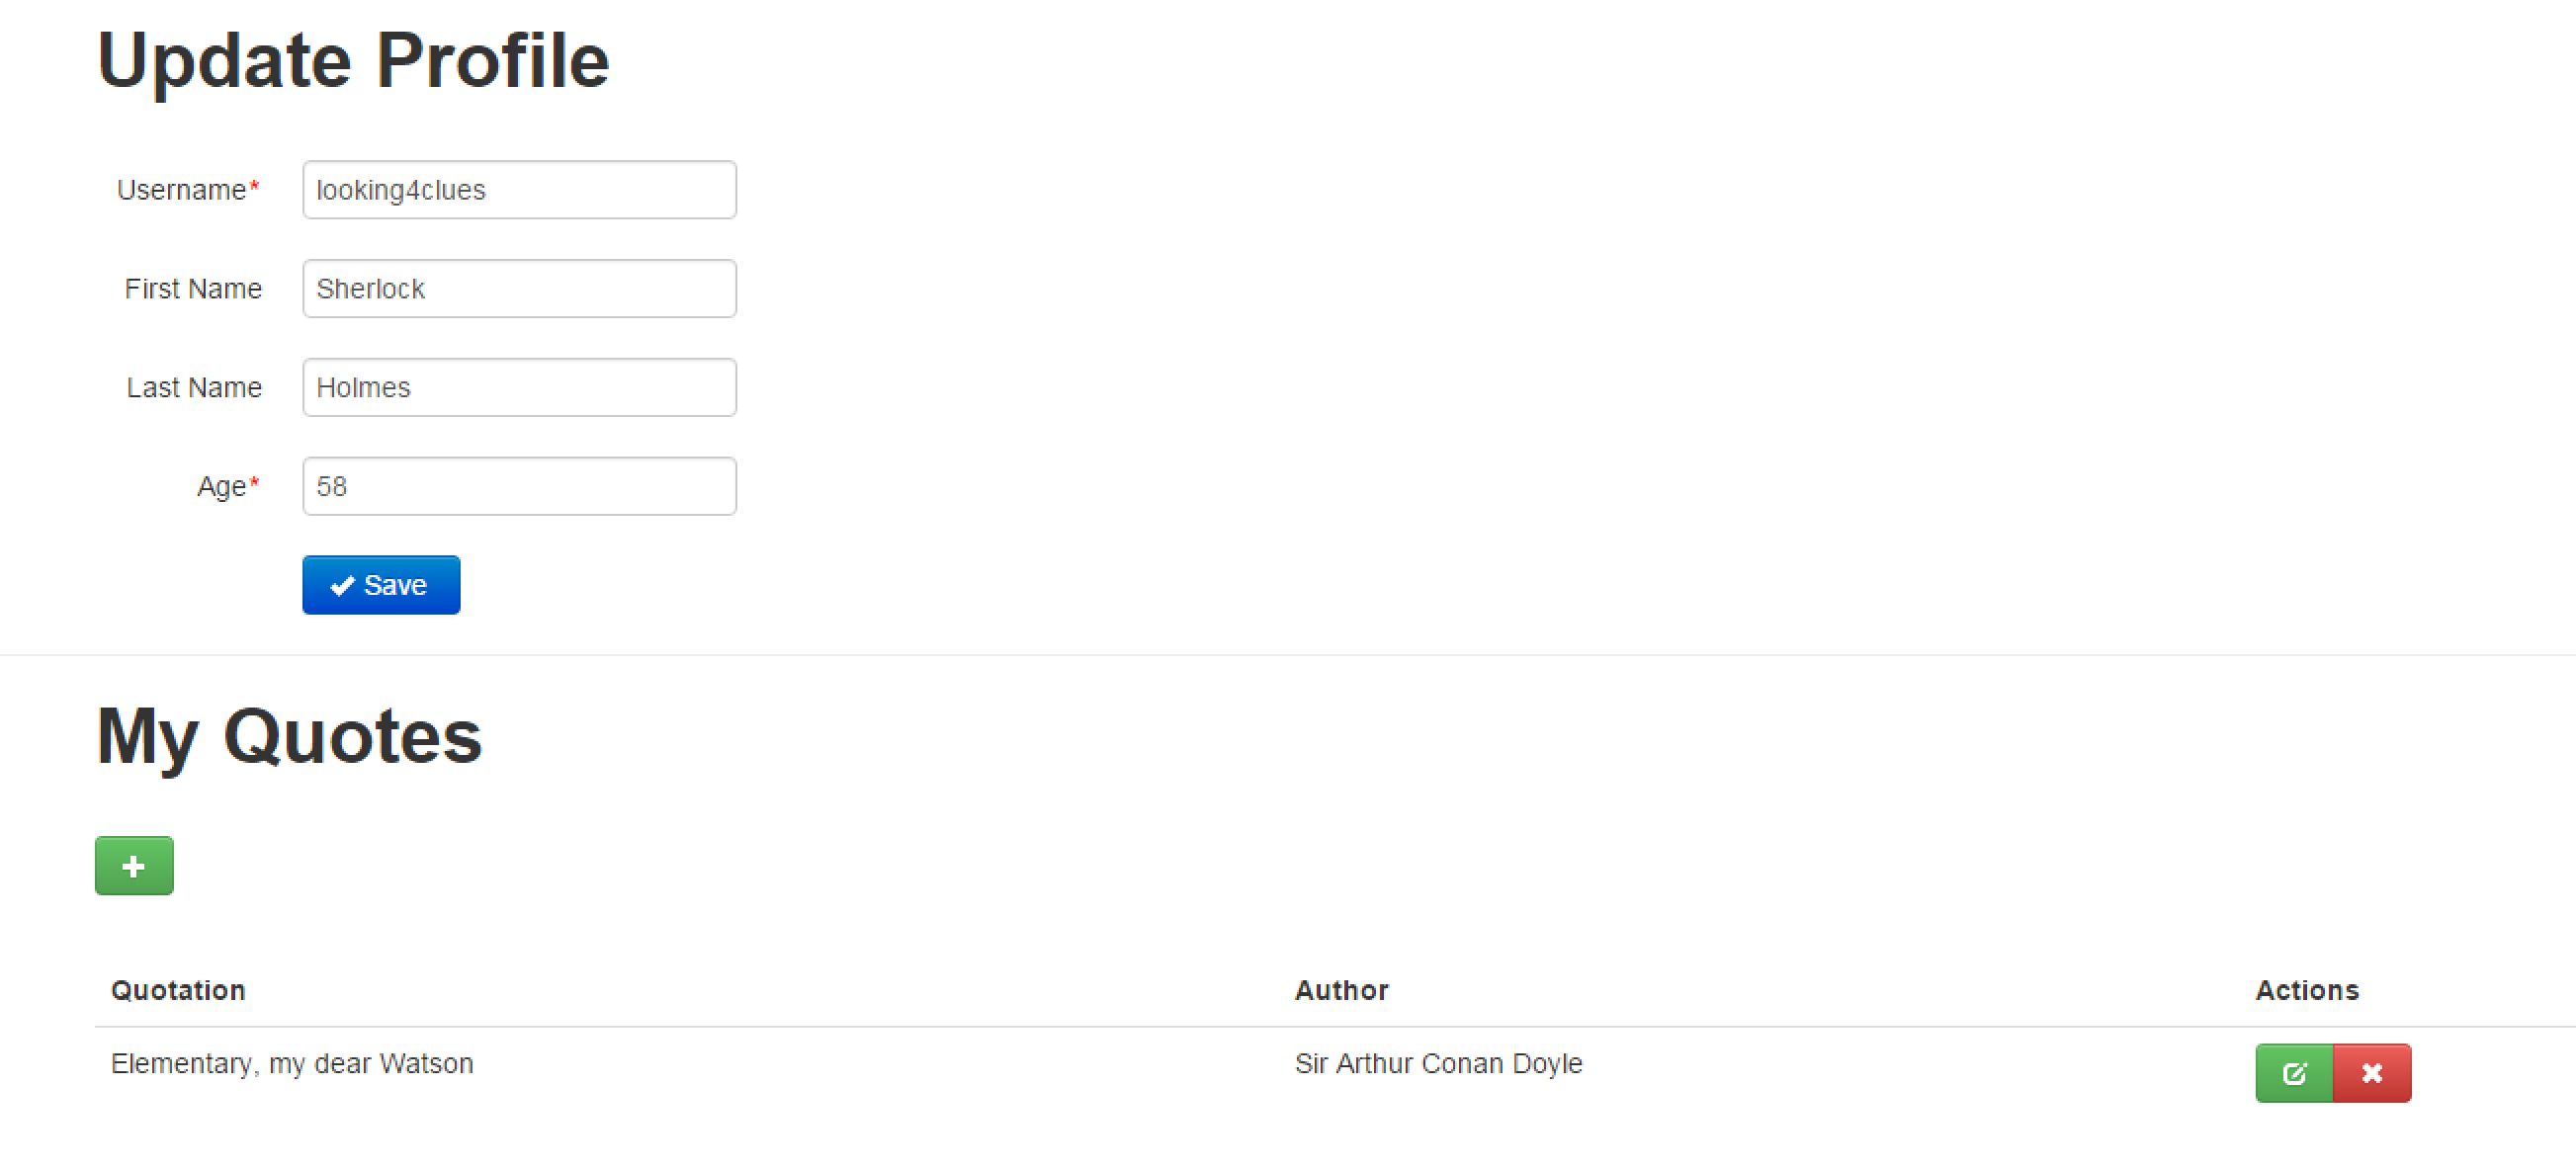Delete the Sir Arthur Conan Doyle quote
This screenshot has width=2576, height=1170.
click(x=2372, y=1073)
